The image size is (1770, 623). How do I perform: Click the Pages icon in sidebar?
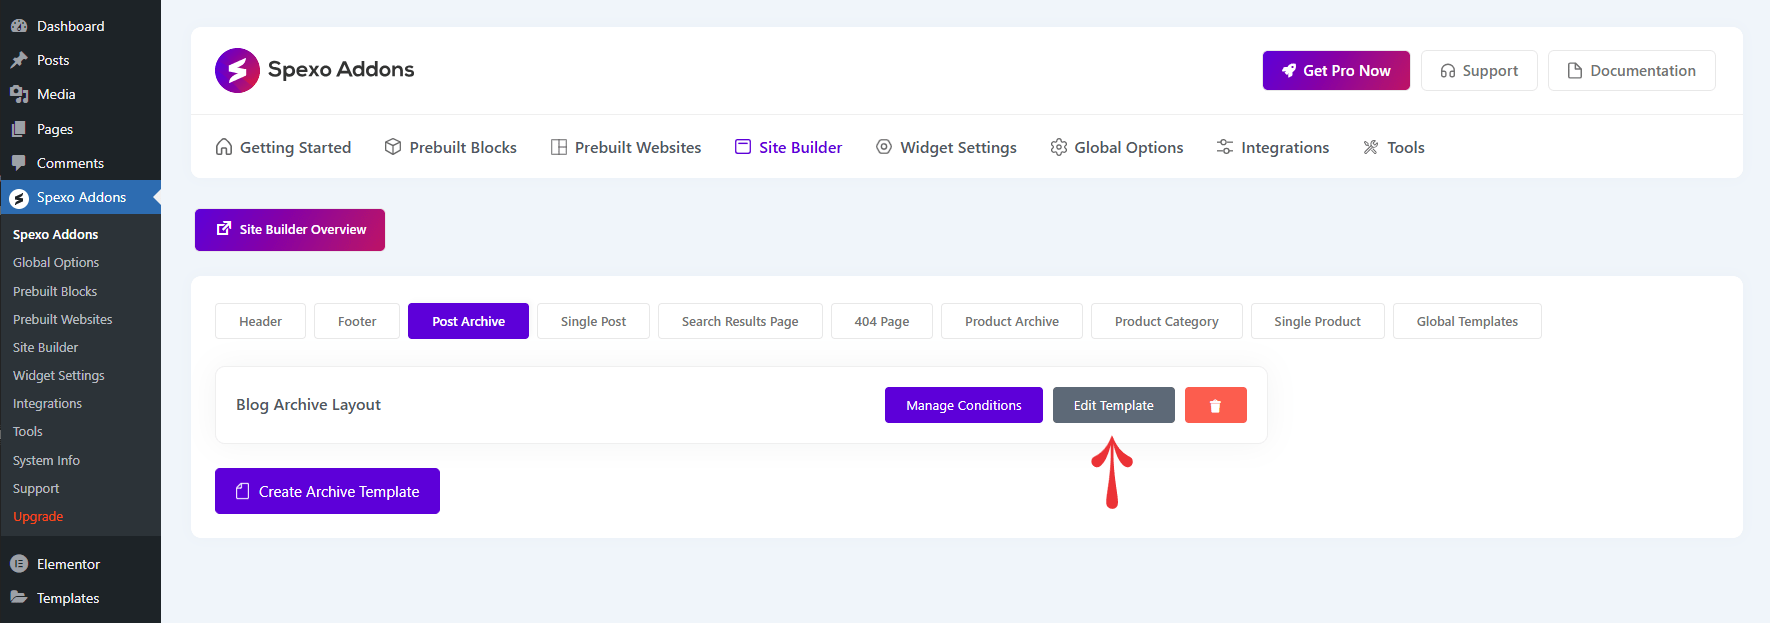19,129
